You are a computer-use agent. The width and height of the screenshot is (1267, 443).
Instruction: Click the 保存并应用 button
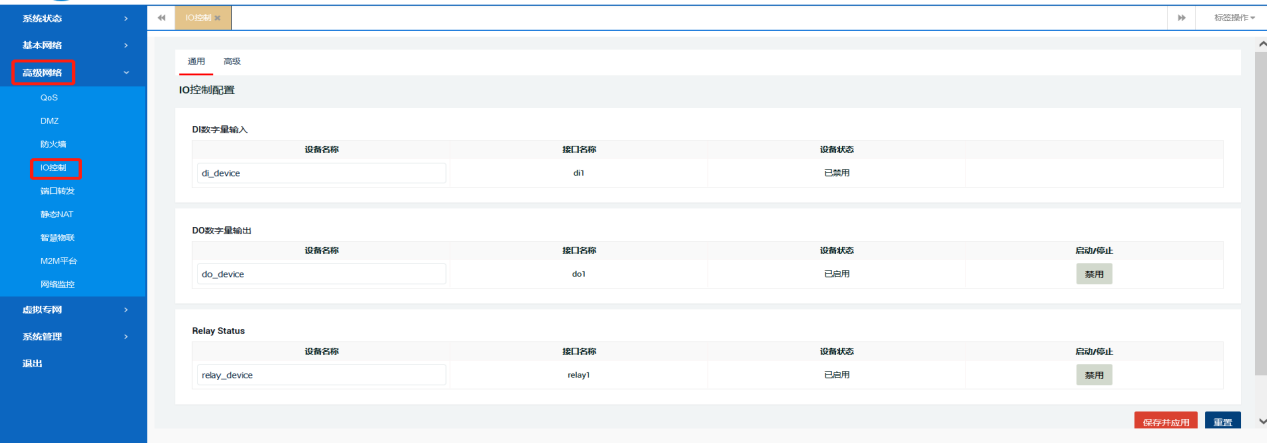click(1165, 422)
